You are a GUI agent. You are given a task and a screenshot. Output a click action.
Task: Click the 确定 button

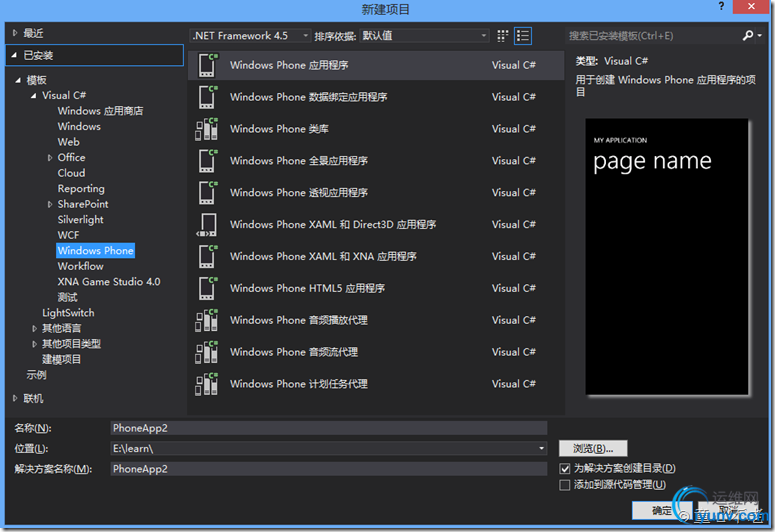tap(661, 510)
